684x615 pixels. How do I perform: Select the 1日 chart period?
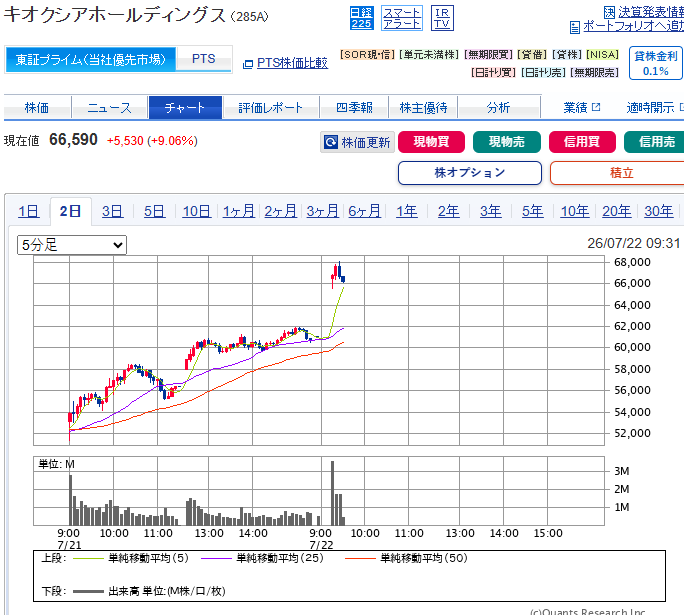point(29,212)
